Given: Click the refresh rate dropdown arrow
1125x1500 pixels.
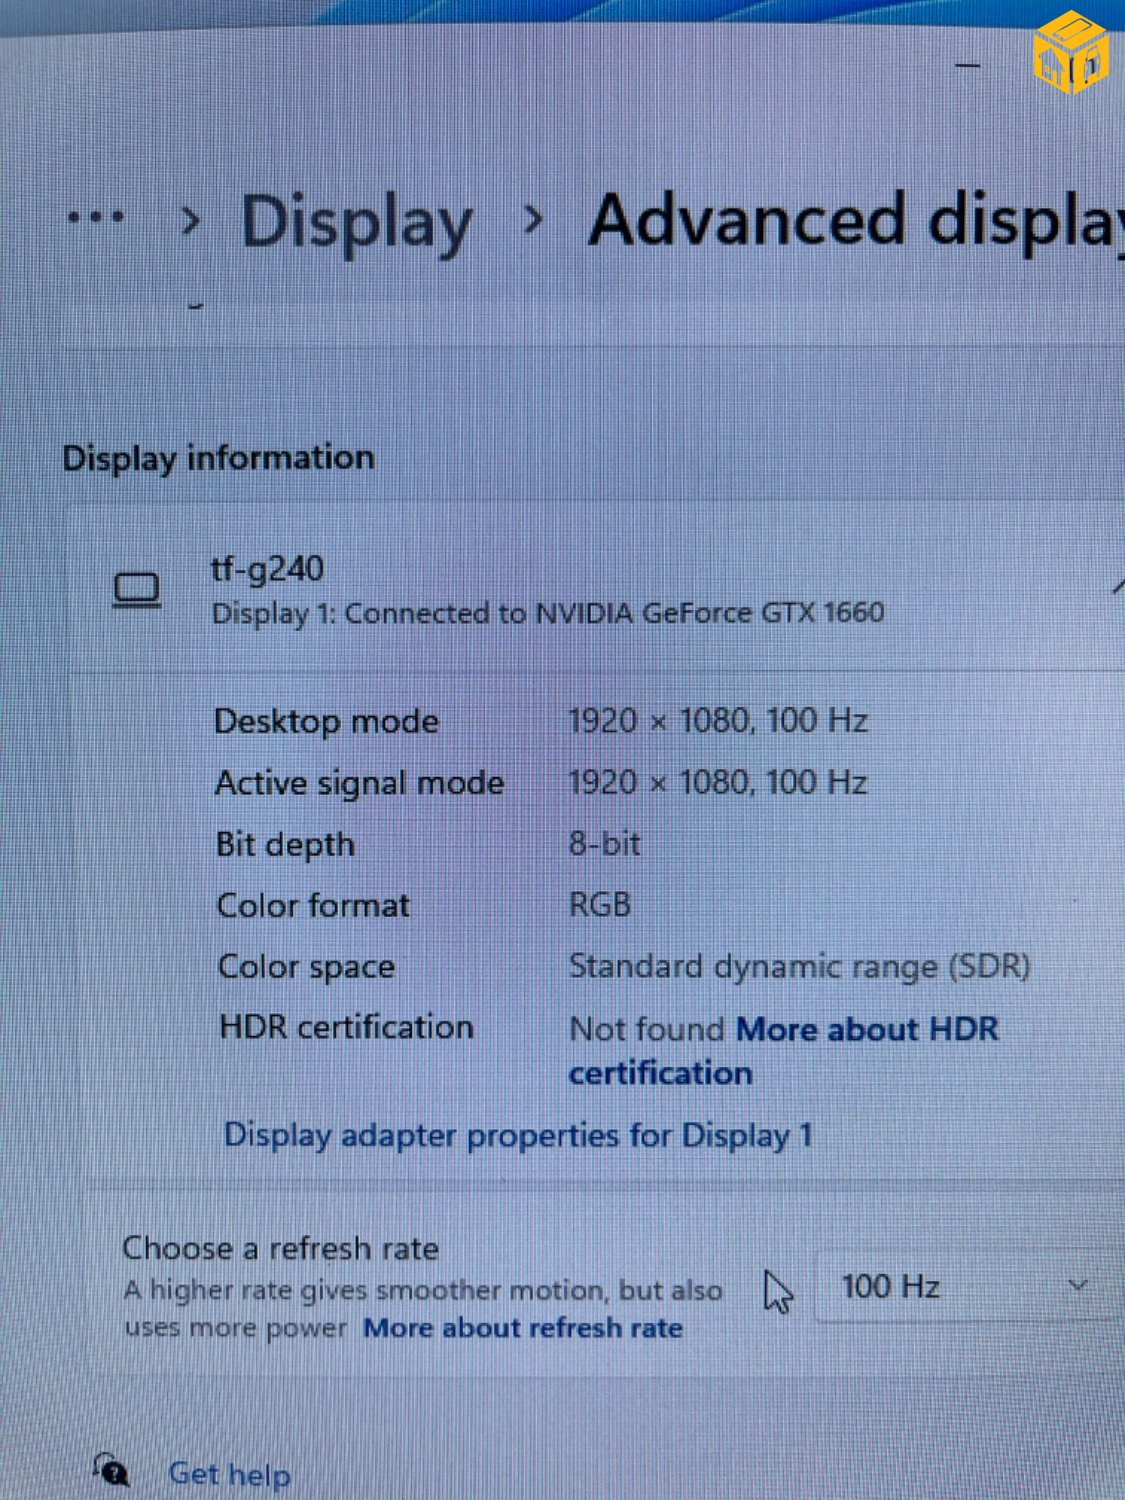Looking at the screenshot, I should click(1078, 1286).
